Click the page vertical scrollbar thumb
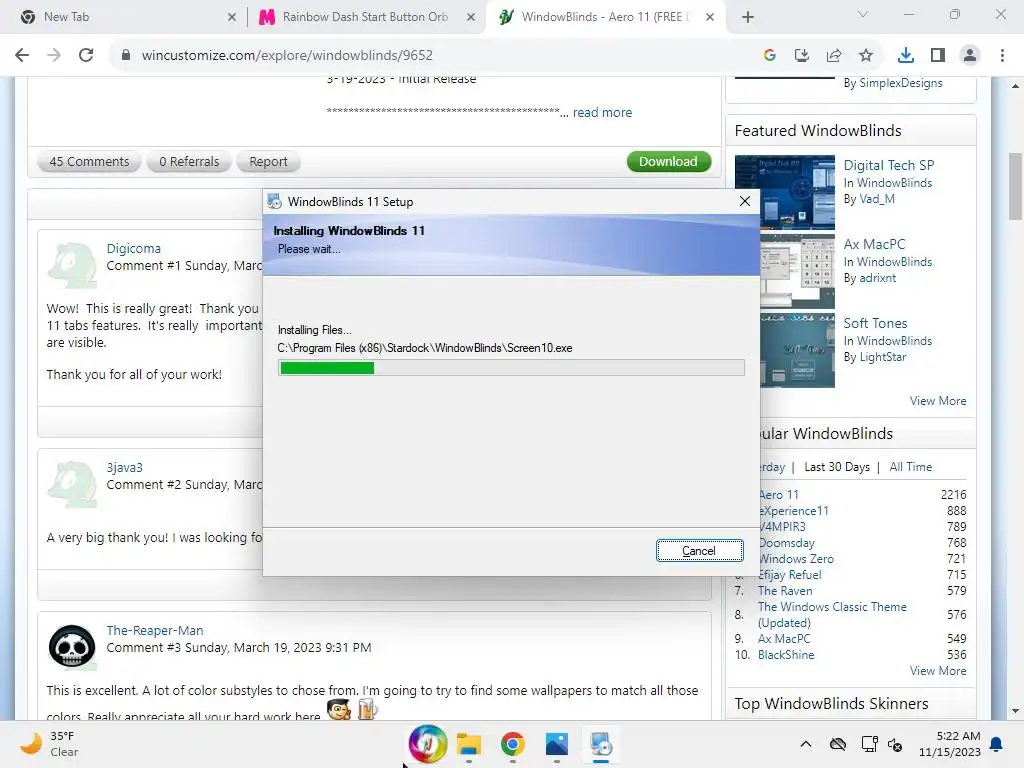 pos(1015,187)
